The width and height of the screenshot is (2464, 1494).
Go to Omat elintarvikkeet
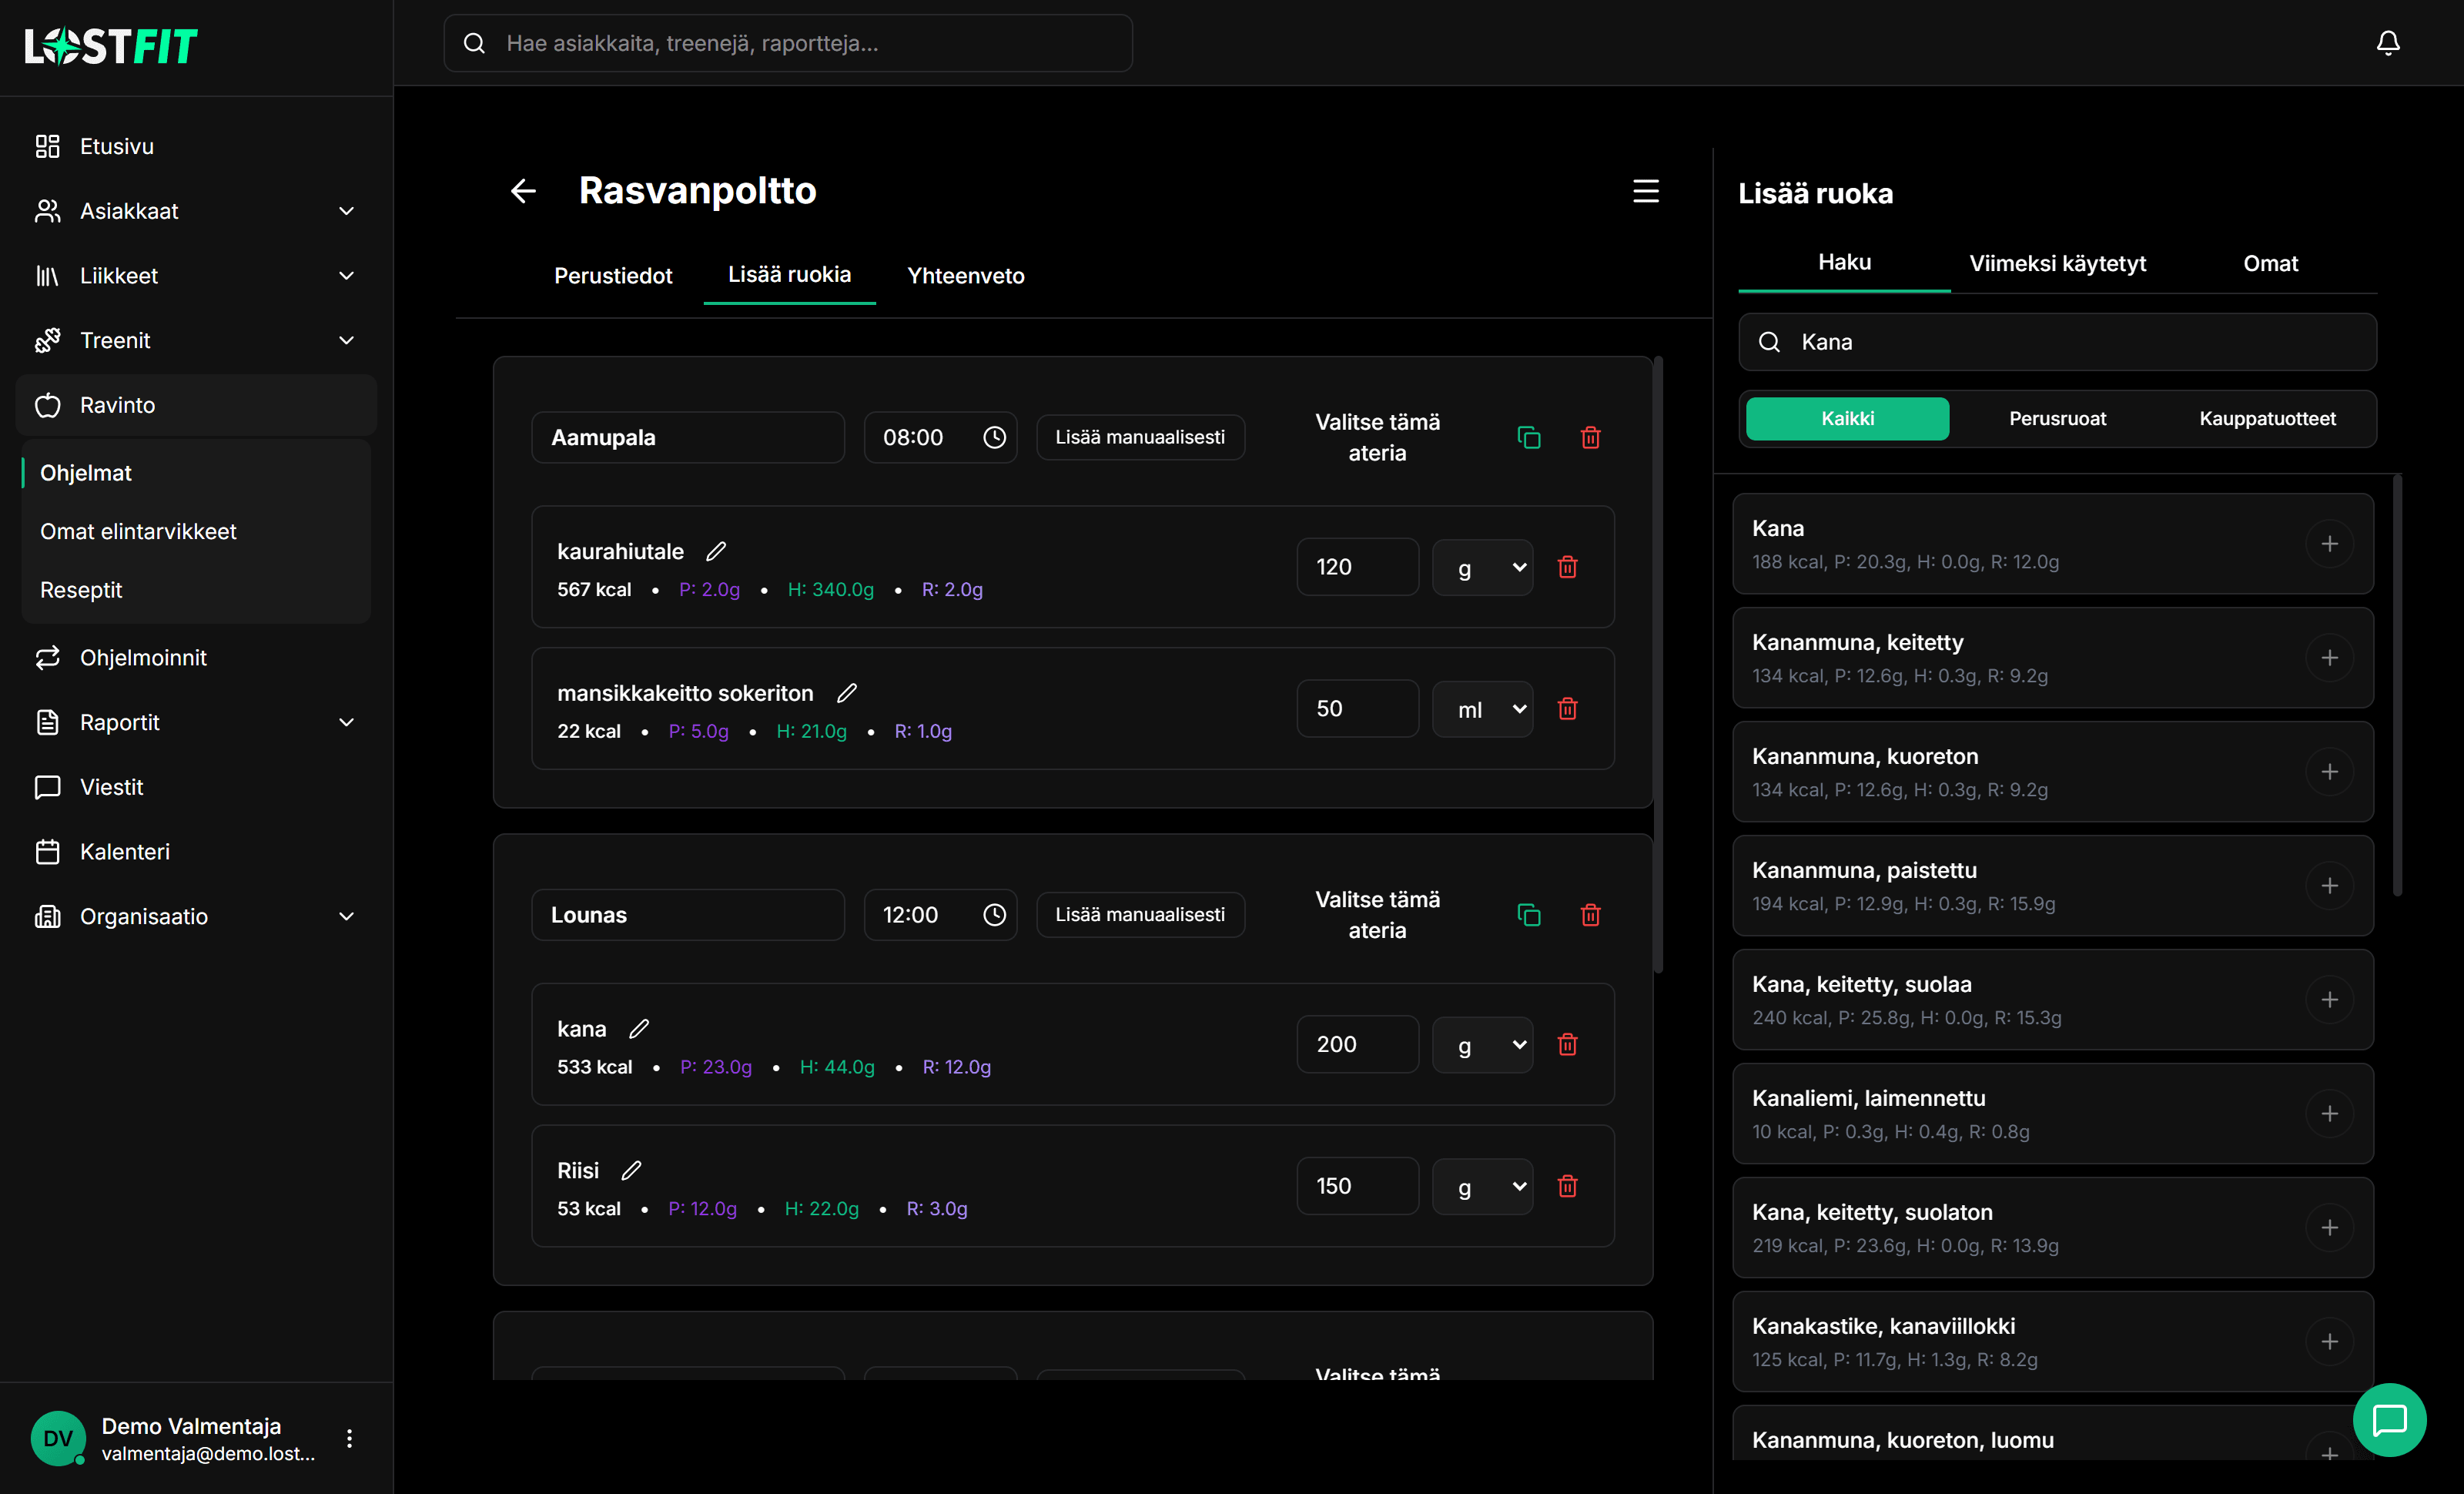click(x=138, y=532)
